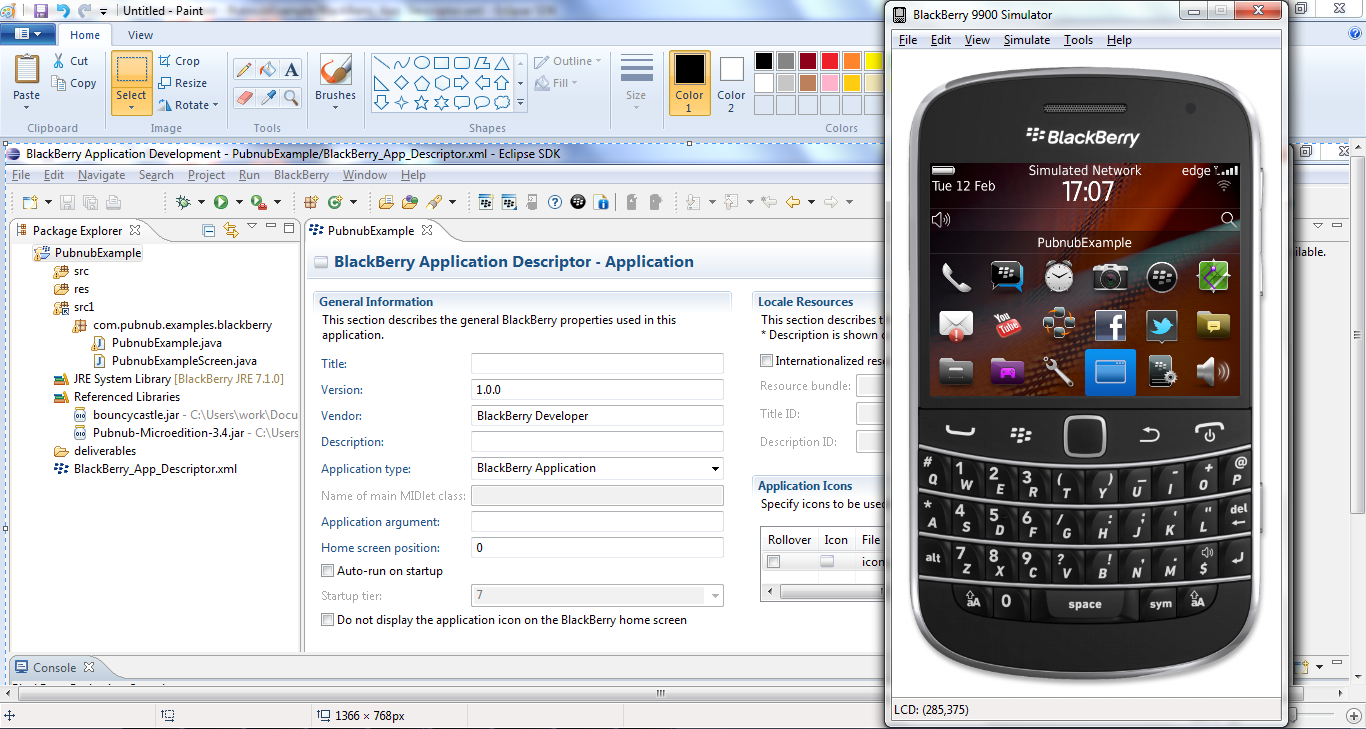Screen dimensions: 1366x729
Task: Click the space key on simulator keyboard
Action: [x=1084, y=604]
